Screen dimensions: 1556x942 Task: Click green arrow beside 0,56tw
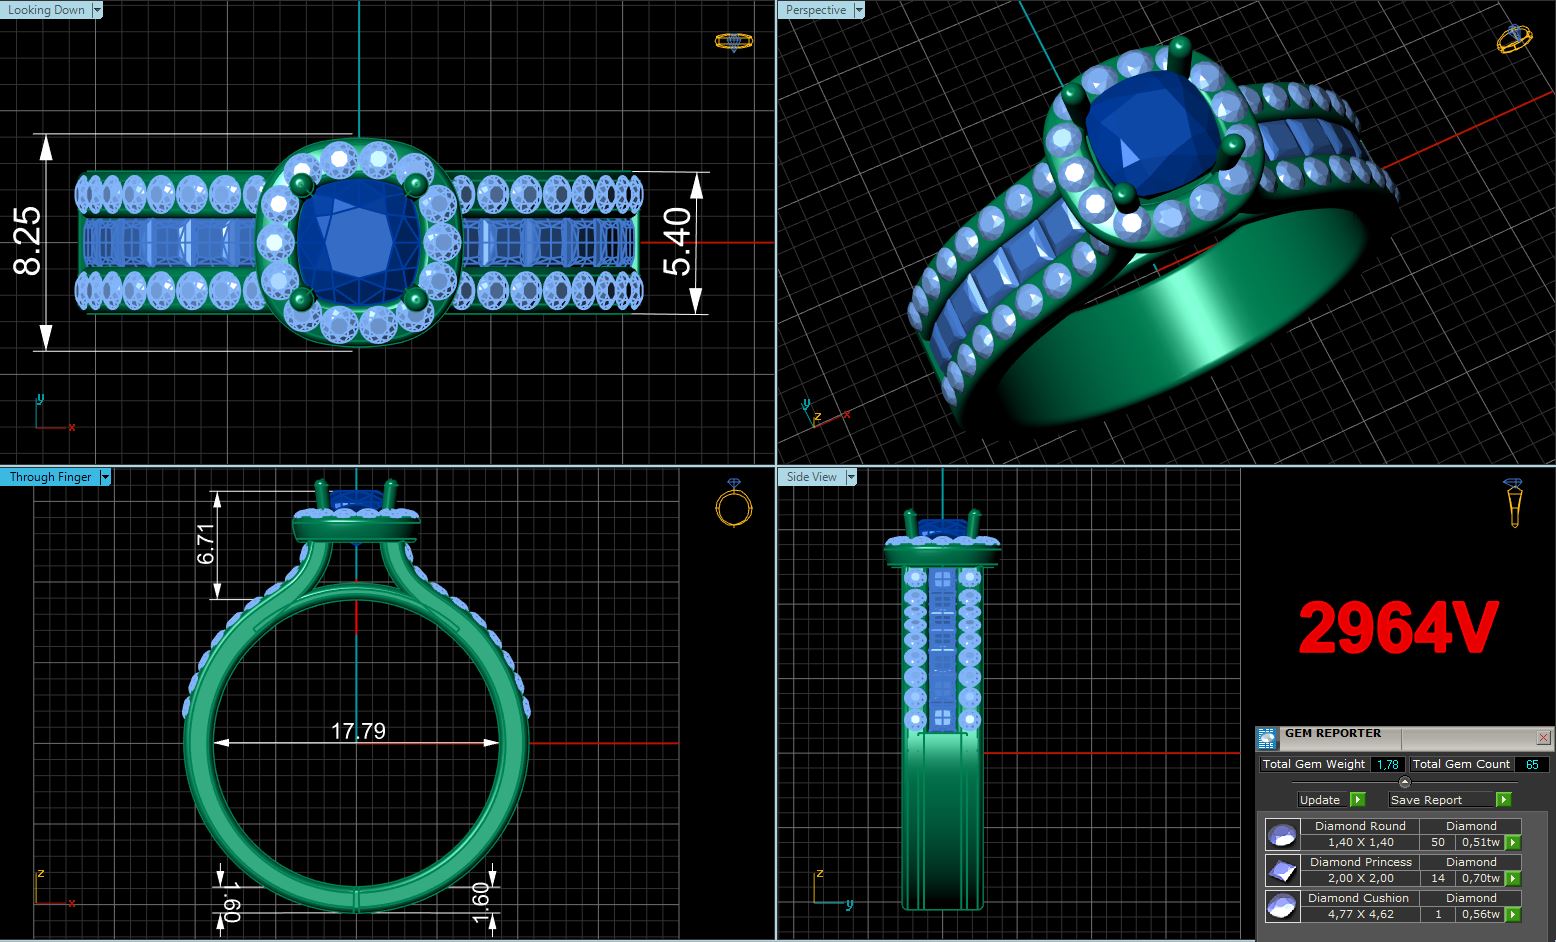1513,914
